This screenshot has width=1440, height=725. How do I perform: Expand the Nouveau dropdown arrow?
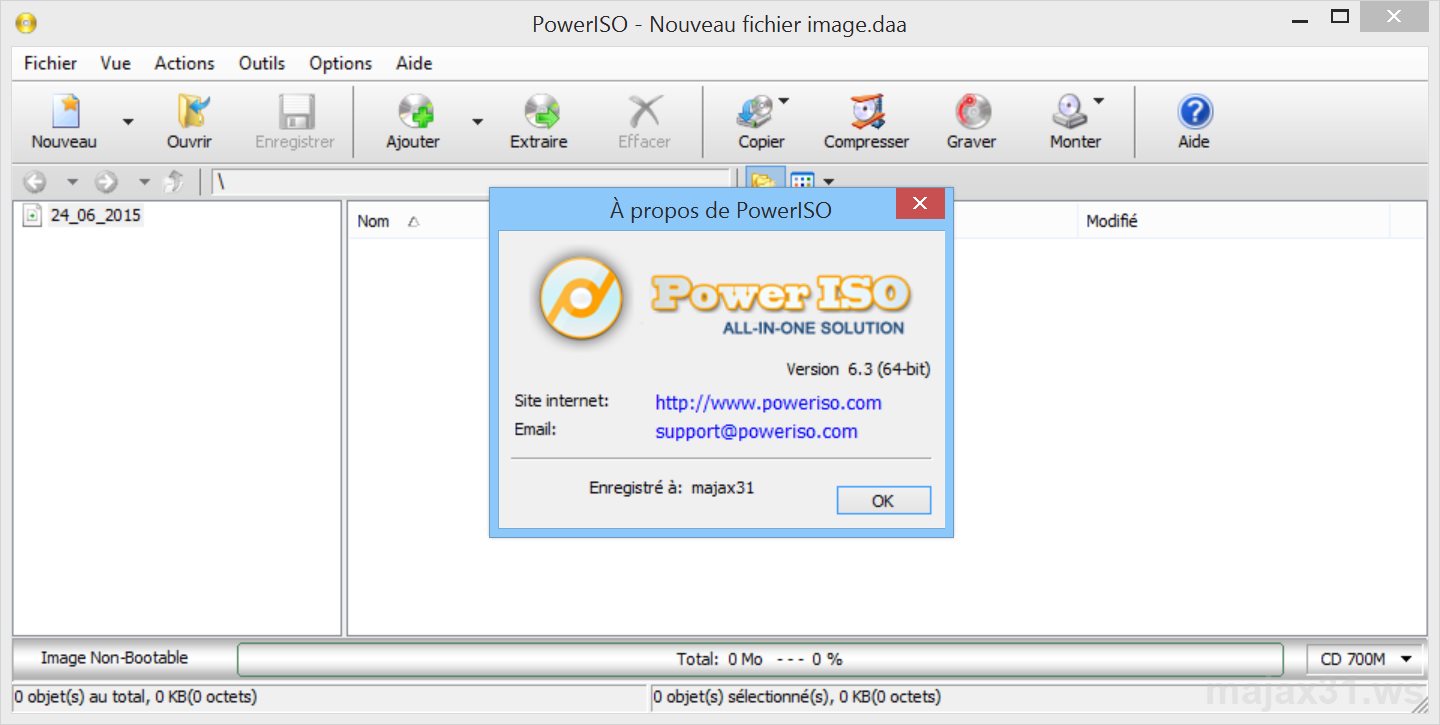pyautogui.click(x=127, y=122)
